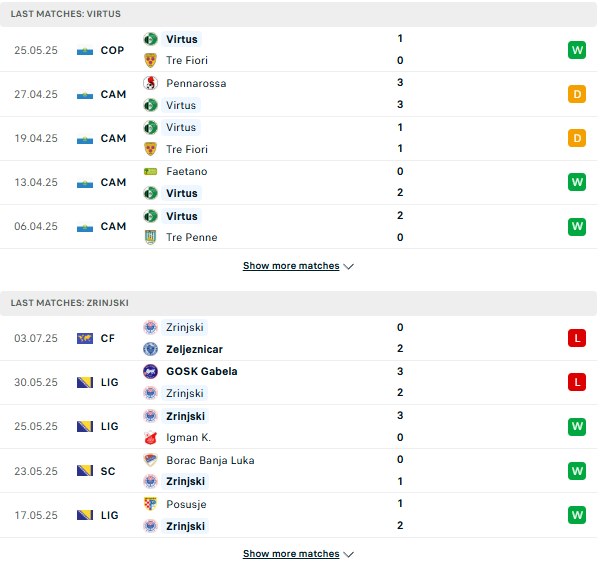Click the Posusje team crest icon
The width and height of the screenshot is (601, 568).
151,504
